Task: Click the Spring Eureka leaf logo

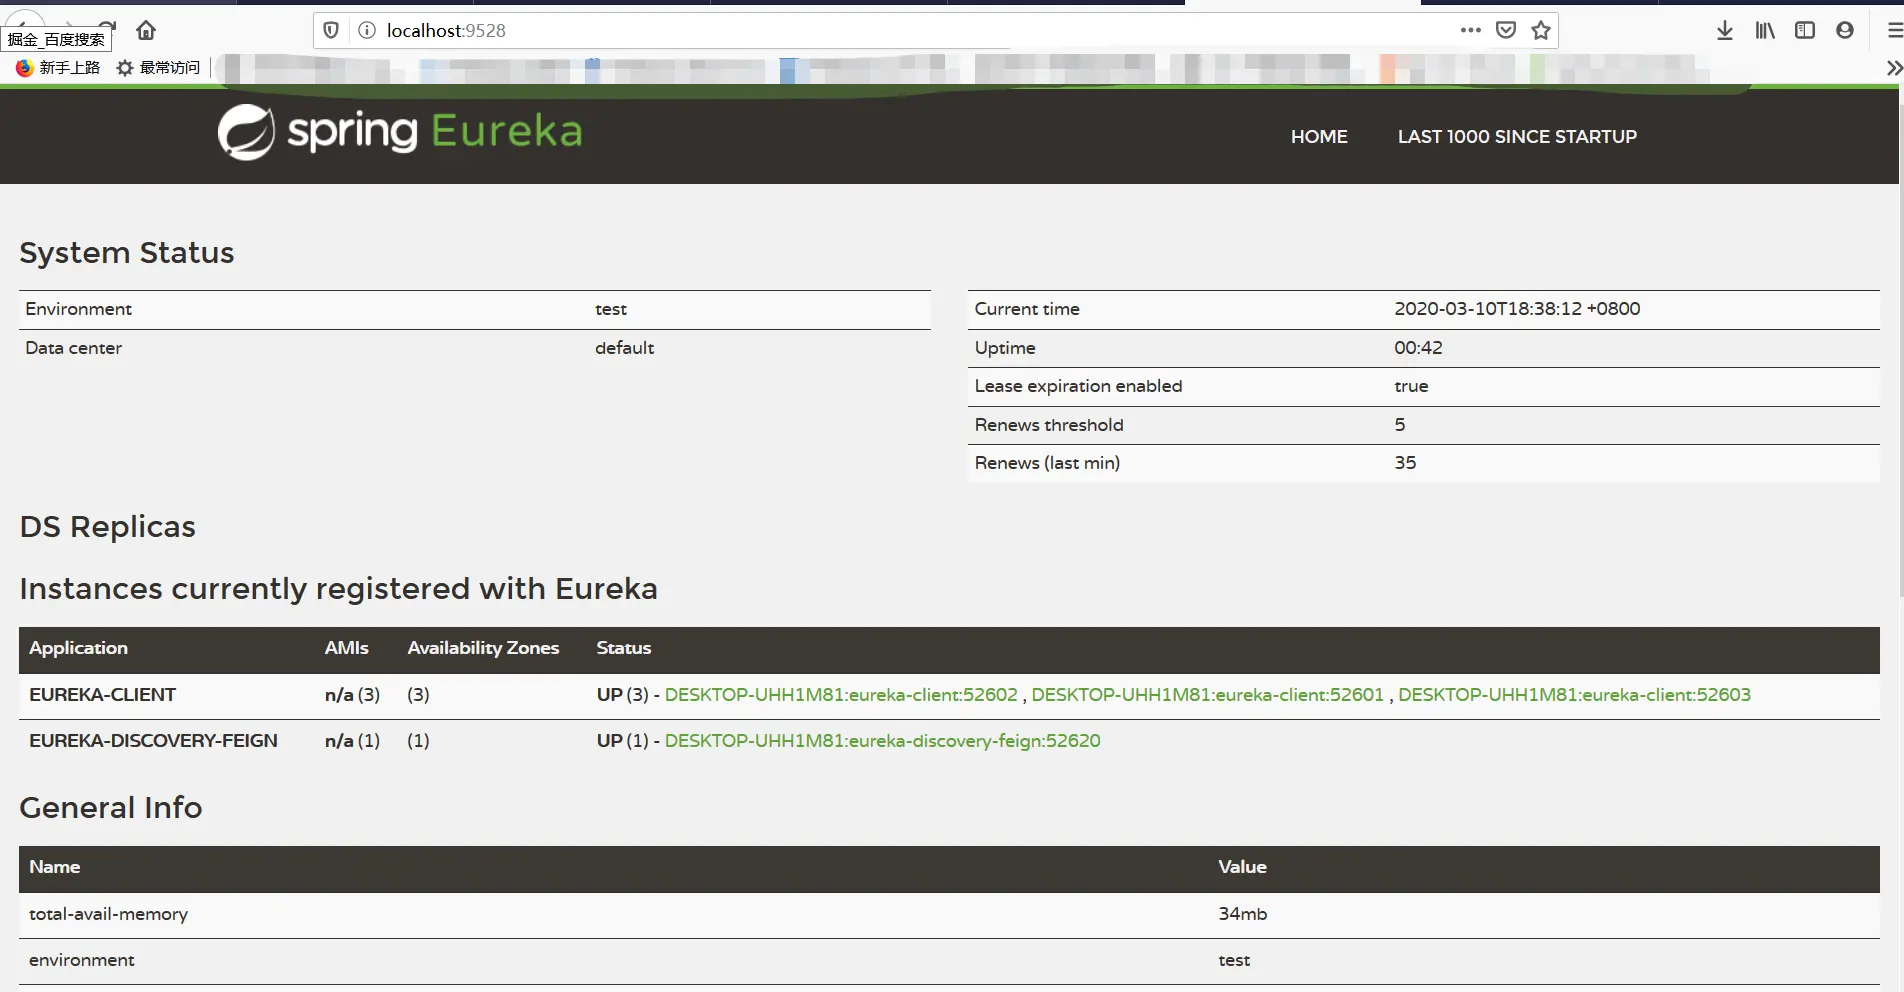Action: (x=246, y=132)
